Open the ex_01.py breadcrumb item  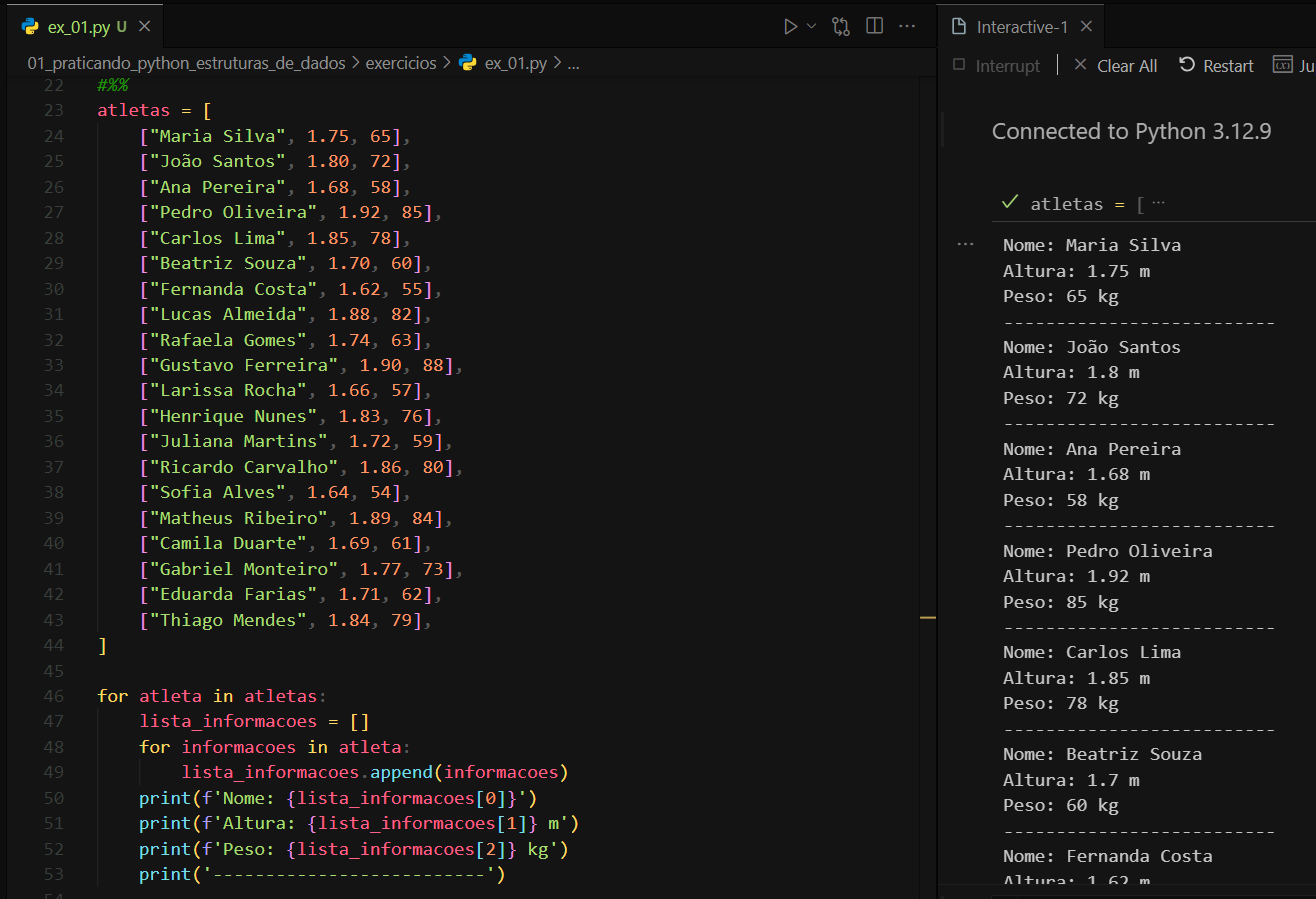pos(504,63)
